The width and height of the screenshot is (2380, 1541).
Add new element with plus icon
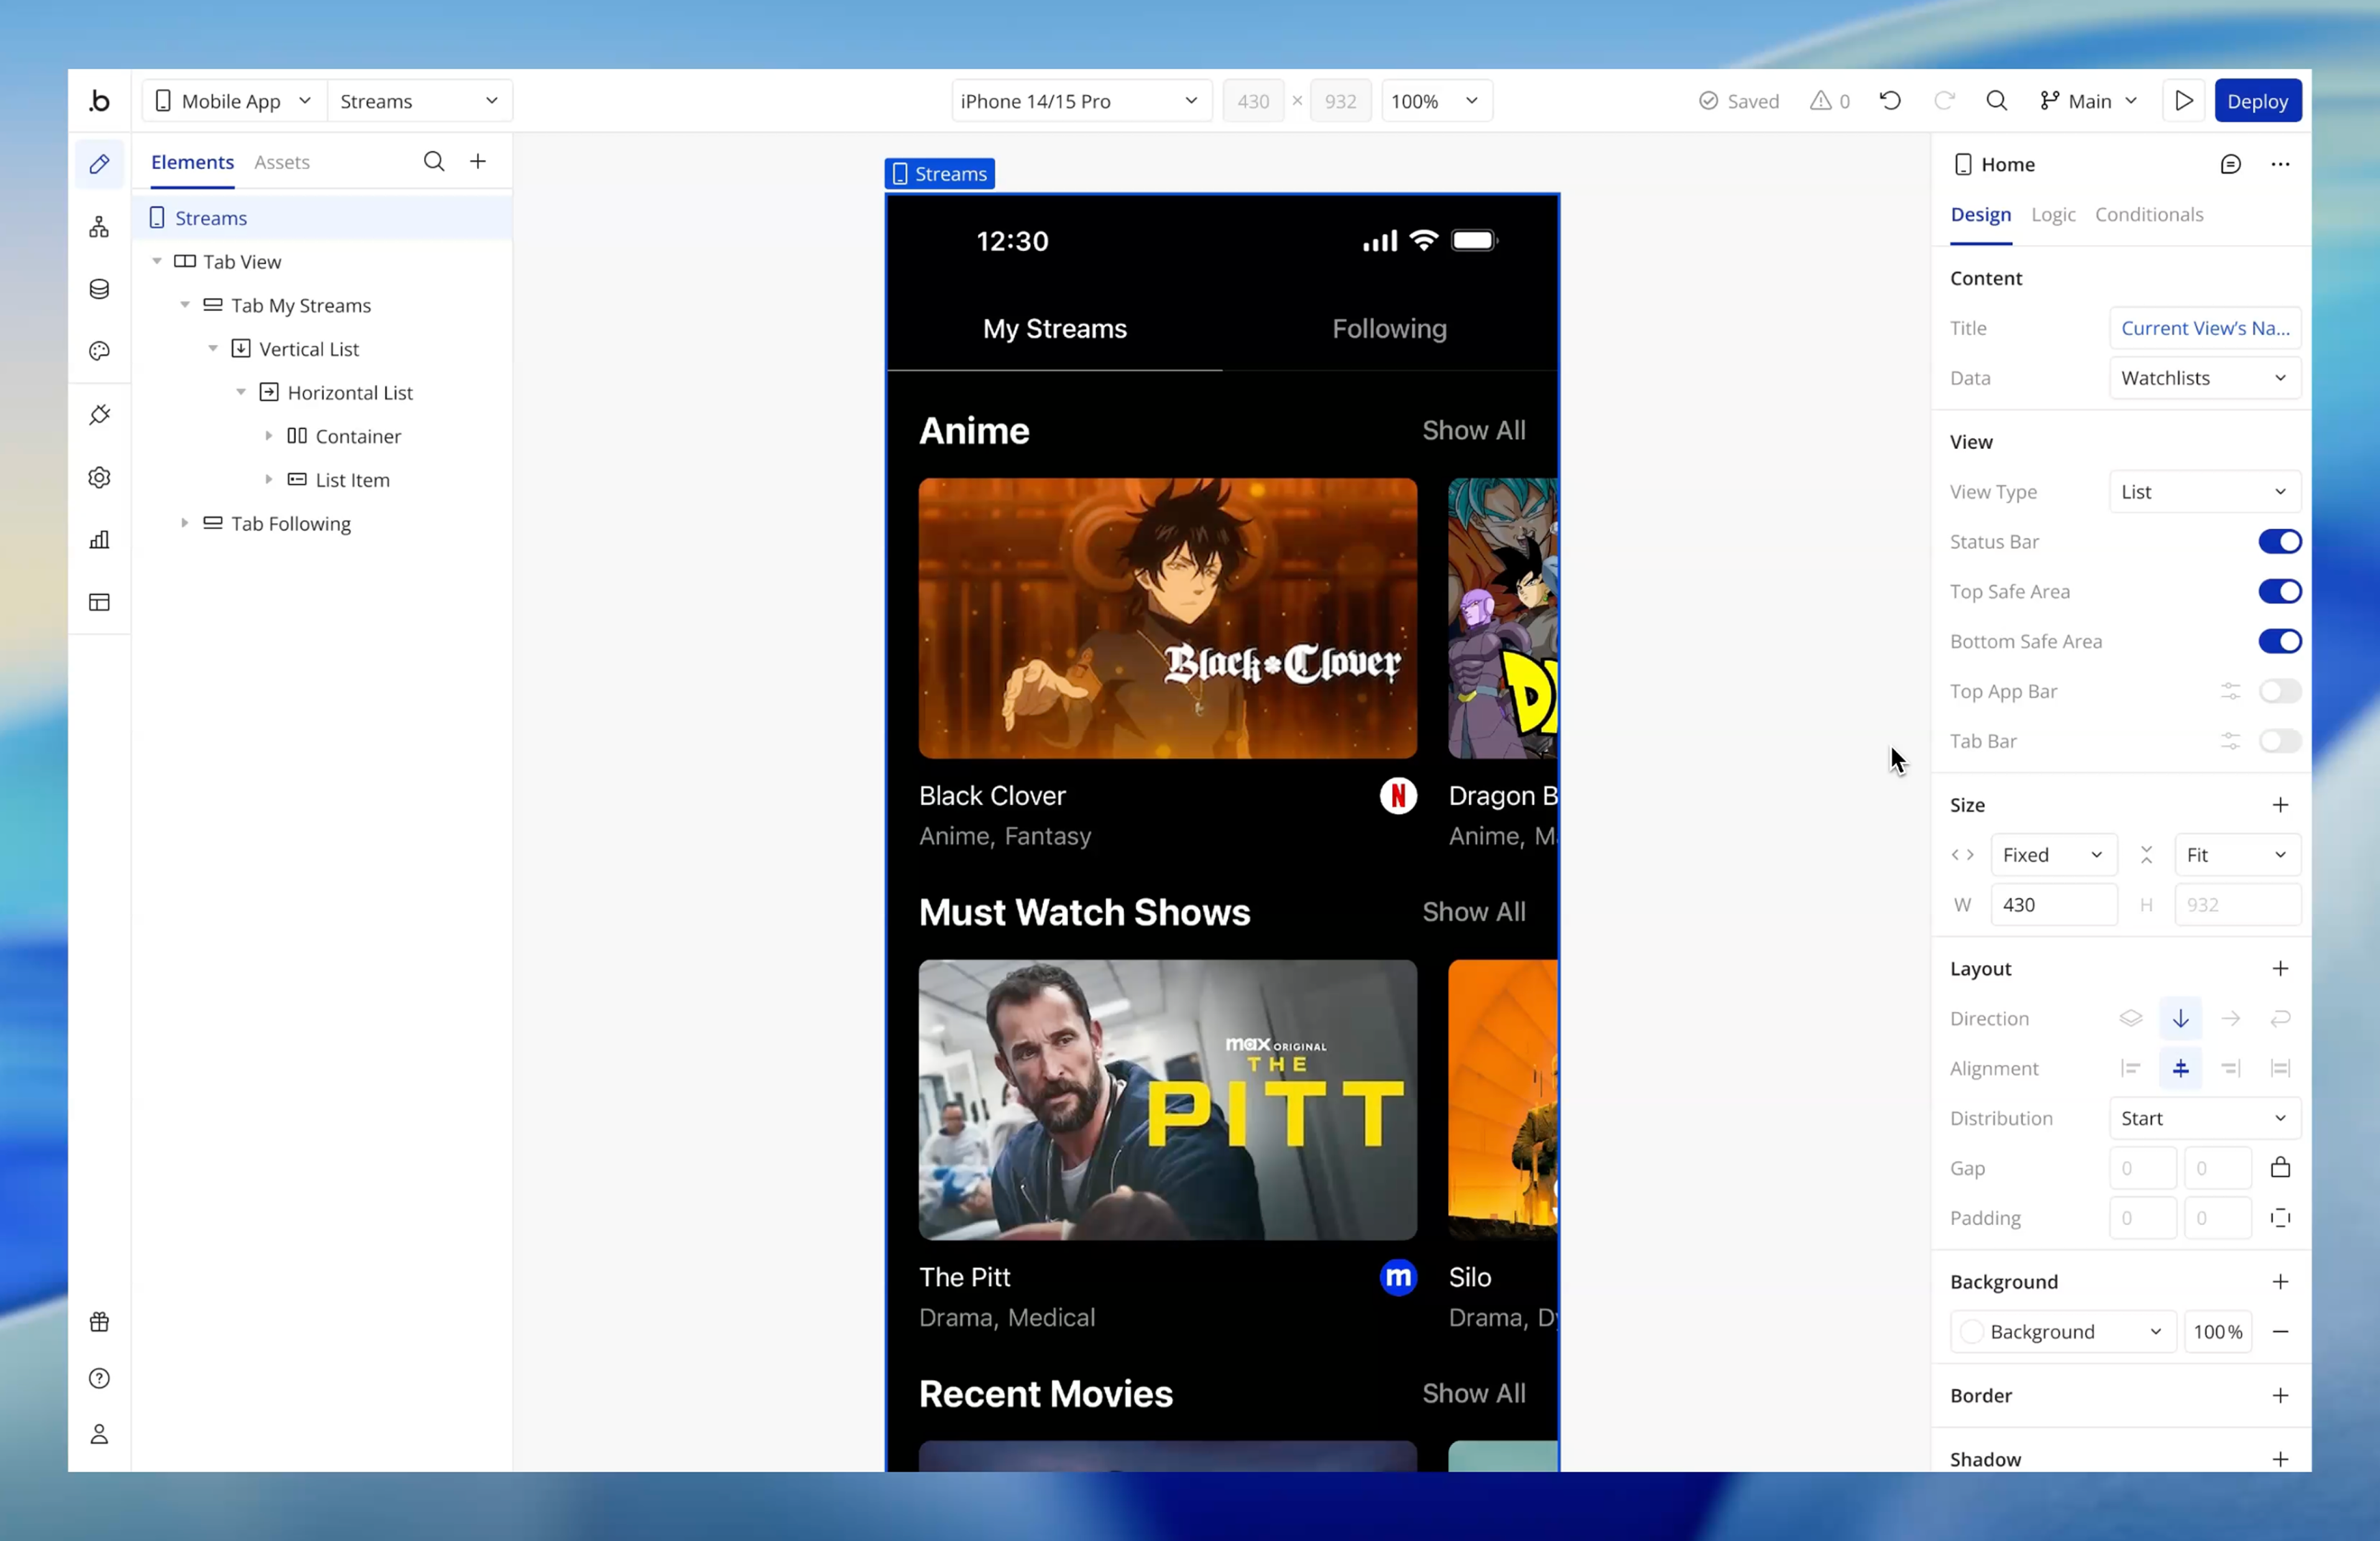click(x=478, y=161)
